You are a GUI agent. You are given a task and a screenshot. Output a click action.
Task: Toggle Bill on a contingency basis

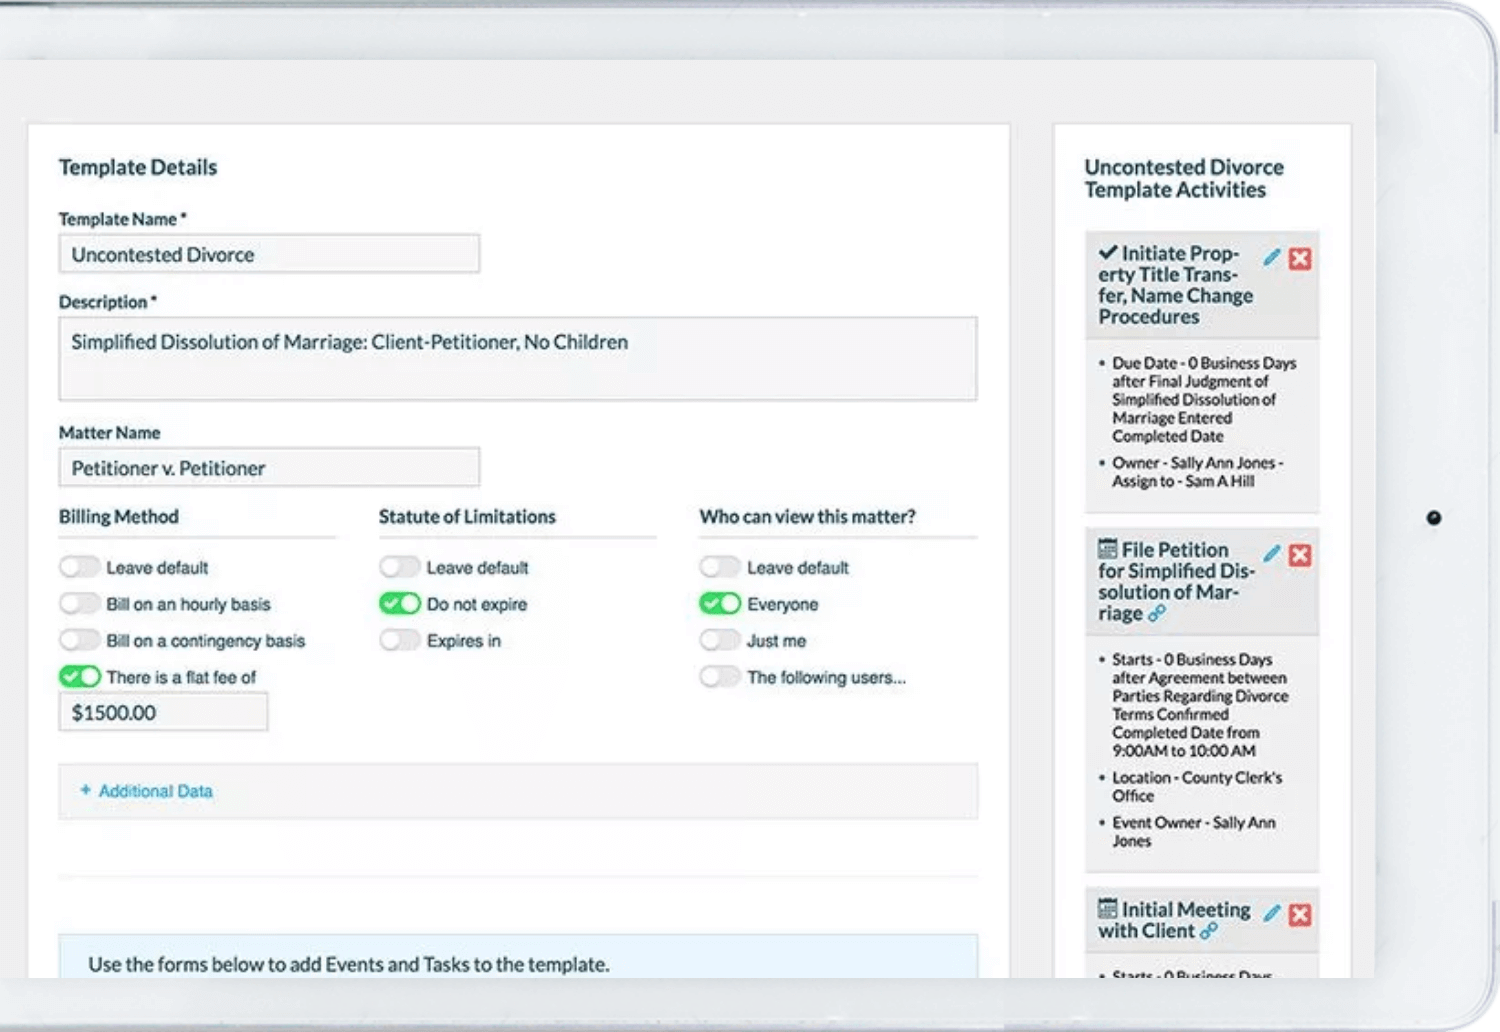[x=79, y=641]
